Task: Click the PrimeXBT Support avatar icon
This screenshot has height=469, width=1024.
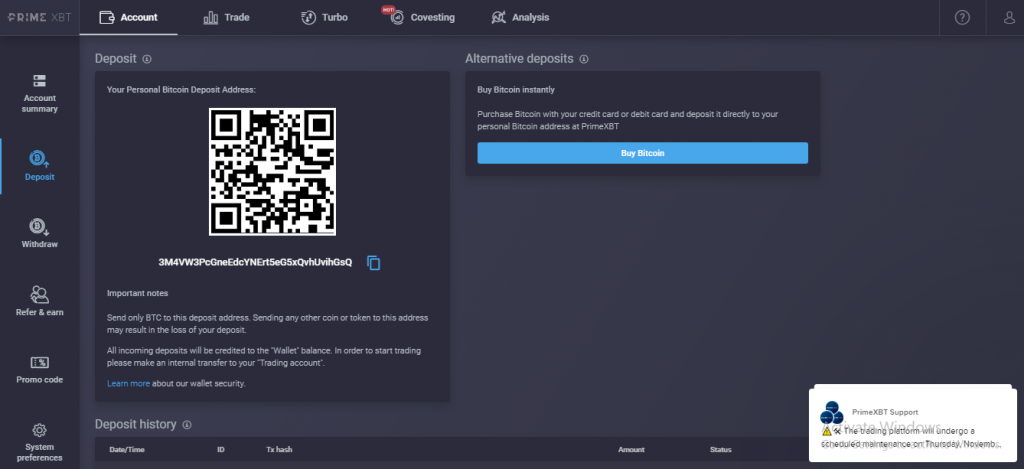Action: click(832, 413)
